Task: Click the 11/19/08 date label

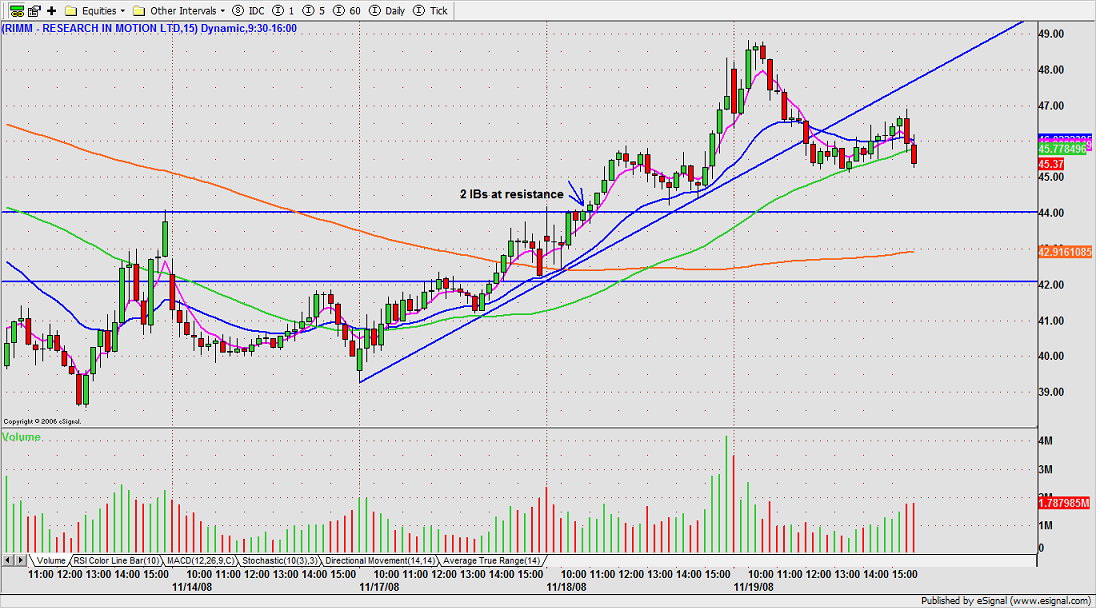Action: coord(754,587)
